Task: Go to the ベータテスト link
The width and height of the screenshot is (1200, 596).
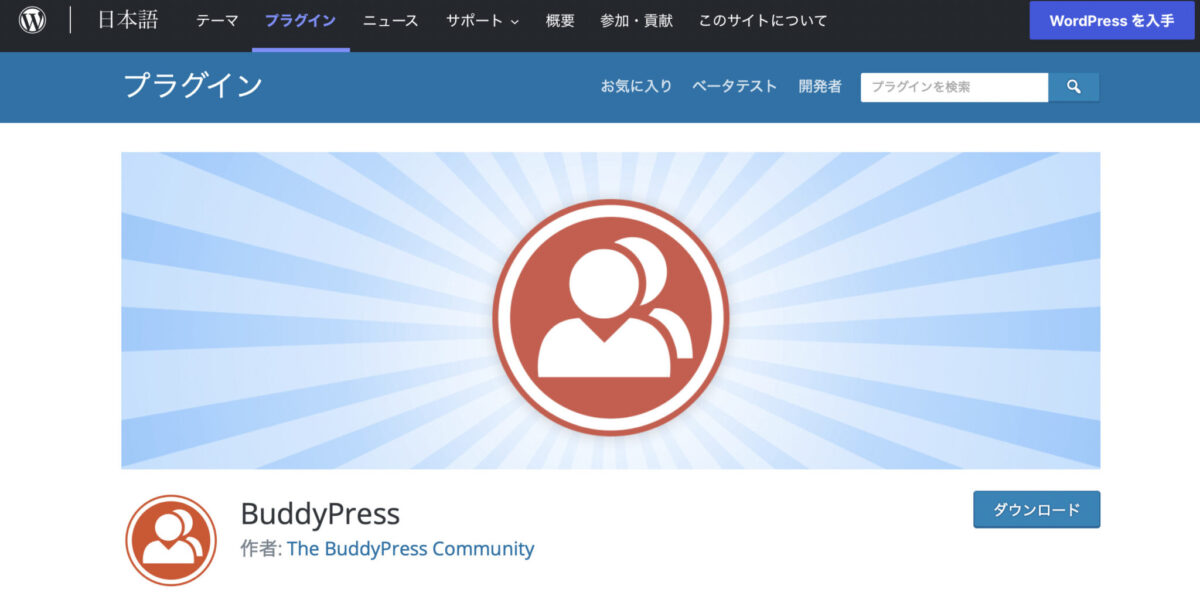Action: click(x=734, y=87)
